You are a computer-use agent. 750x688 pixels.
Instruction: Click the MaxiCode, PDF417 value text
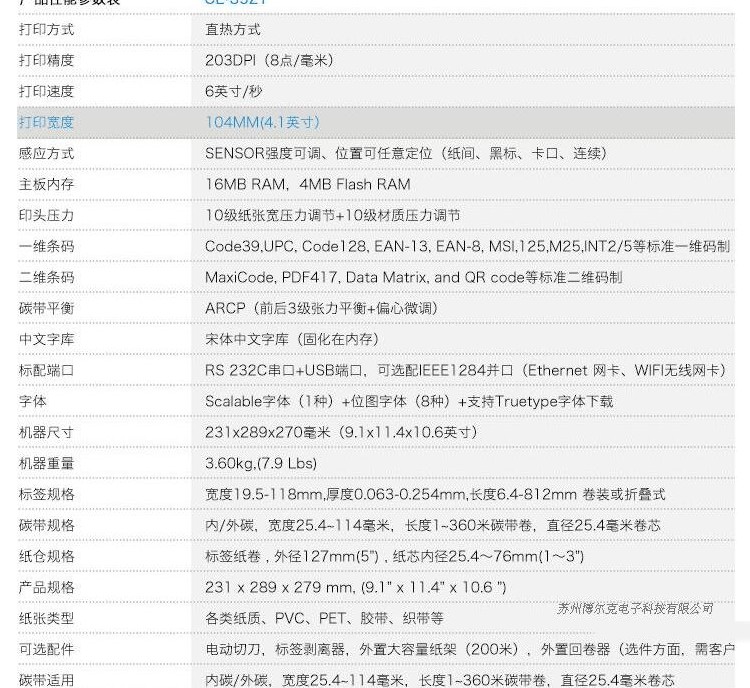414,277
